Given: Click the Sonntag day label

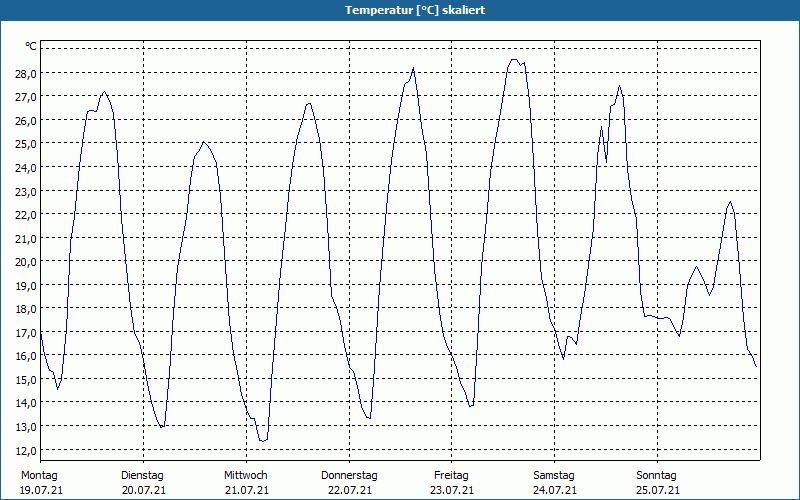Looking at the screenshot, I should pyautogui.click(x=656, y=476).
